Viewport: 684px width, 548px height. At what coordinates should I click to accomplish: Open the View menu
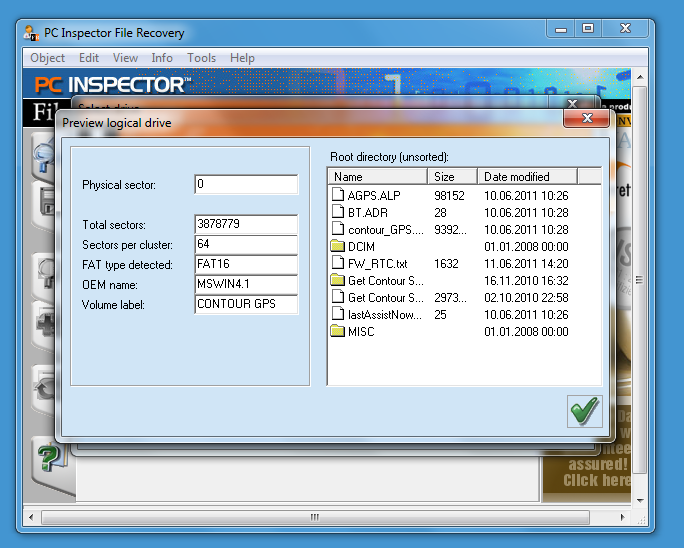click(125, 58)
